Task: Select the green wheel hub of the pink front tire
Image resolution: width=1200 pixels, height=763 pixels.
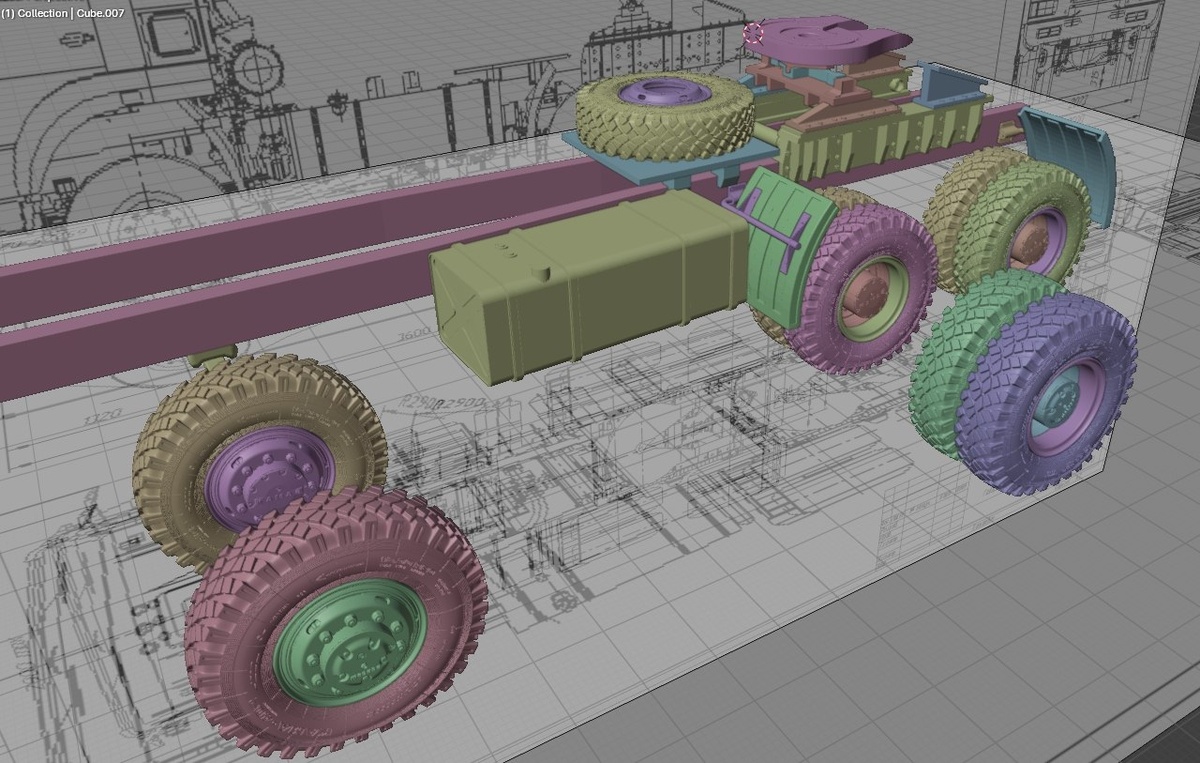Action: pos(350,641)
